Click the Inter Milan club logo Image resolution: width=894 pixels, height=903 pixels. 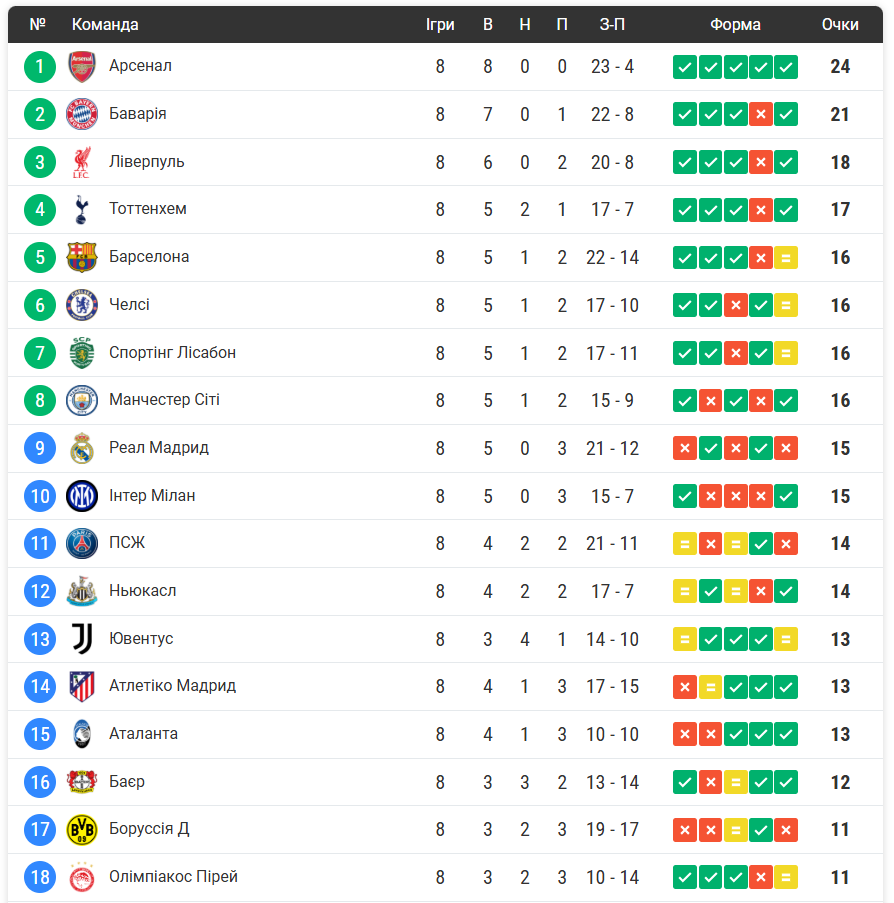tap(81, 496)
